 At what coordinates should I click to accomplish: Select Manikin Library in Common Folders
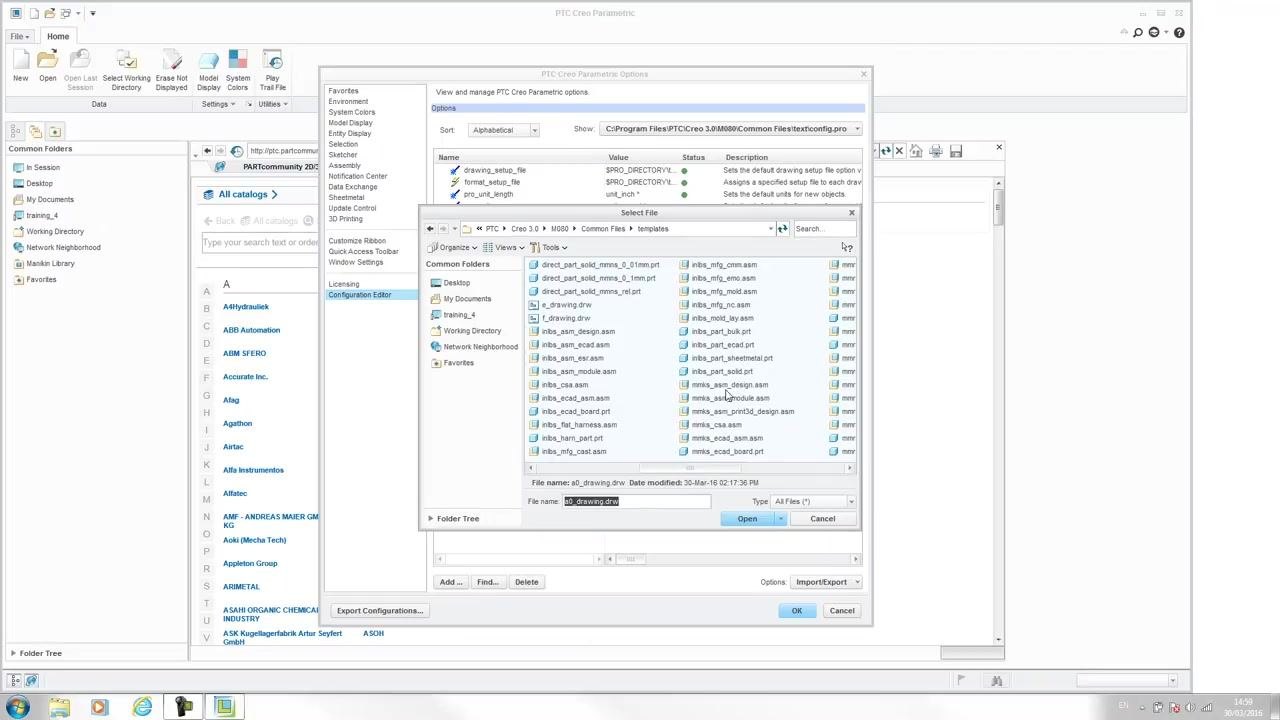[50, 263]
